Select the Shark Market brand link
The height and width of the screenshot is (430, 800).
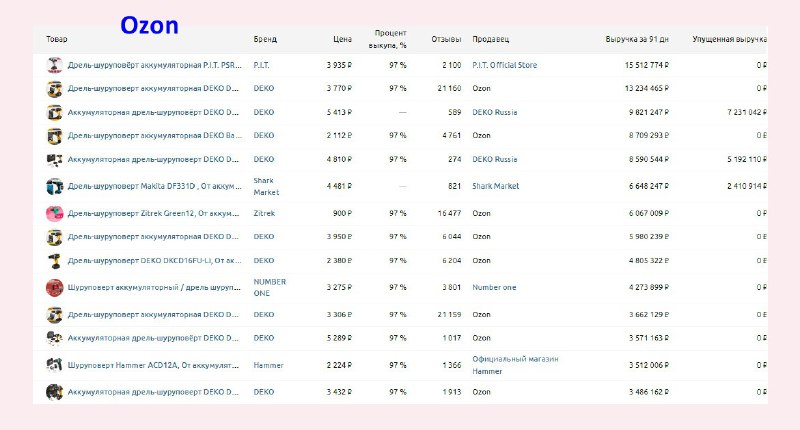[266, 187]
